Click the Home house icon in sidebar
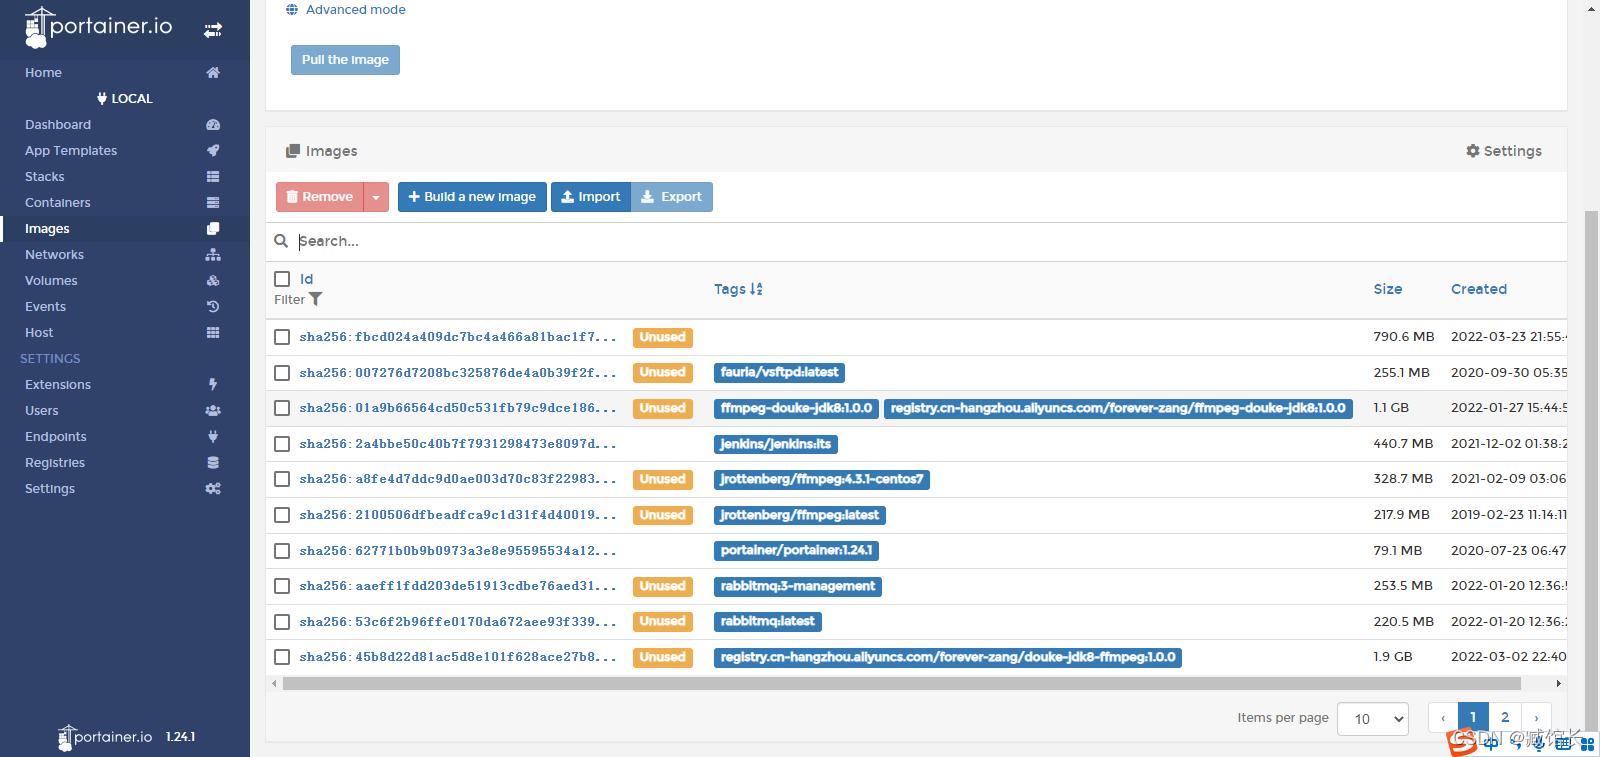This screenshot has height=757, width=1600. (x=213, y=72)
